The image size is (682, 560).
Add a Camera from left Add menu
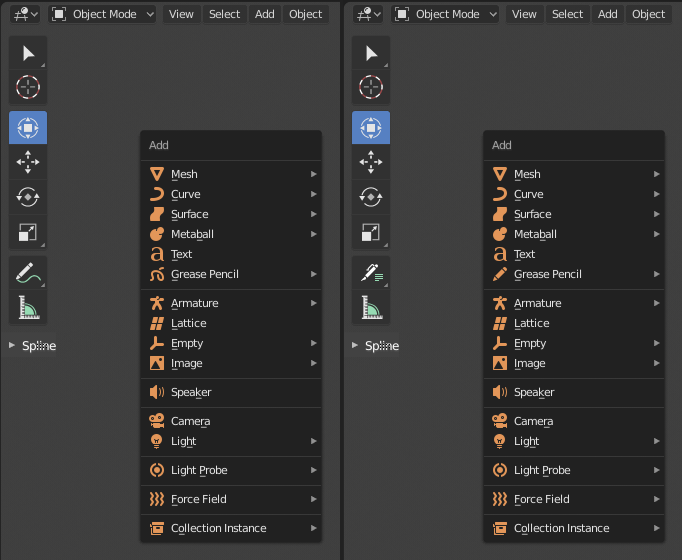pyautogui.click(x=231, y=421)
